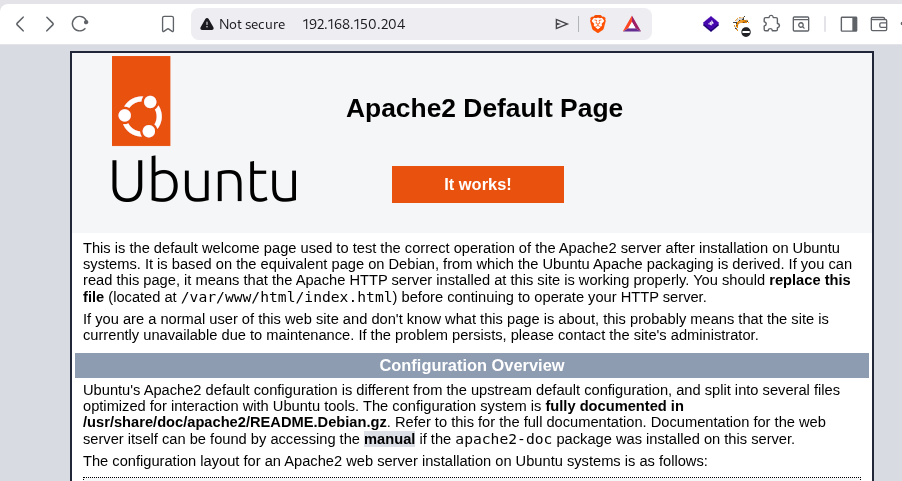Open the tab search icon
This screenshot has width=902, height=481.
[801, 24]
